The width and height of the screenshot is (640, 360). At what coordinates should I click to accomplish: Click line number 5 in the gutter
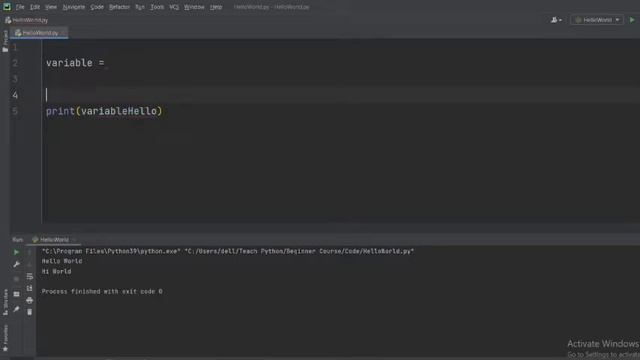point(15,111)
